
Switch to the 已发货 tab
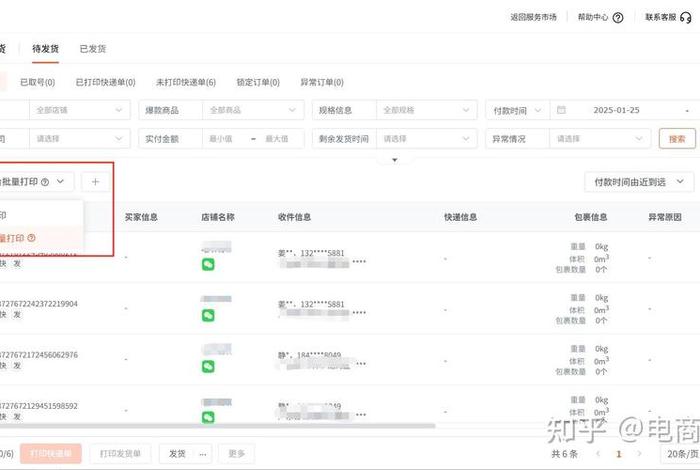93,49
